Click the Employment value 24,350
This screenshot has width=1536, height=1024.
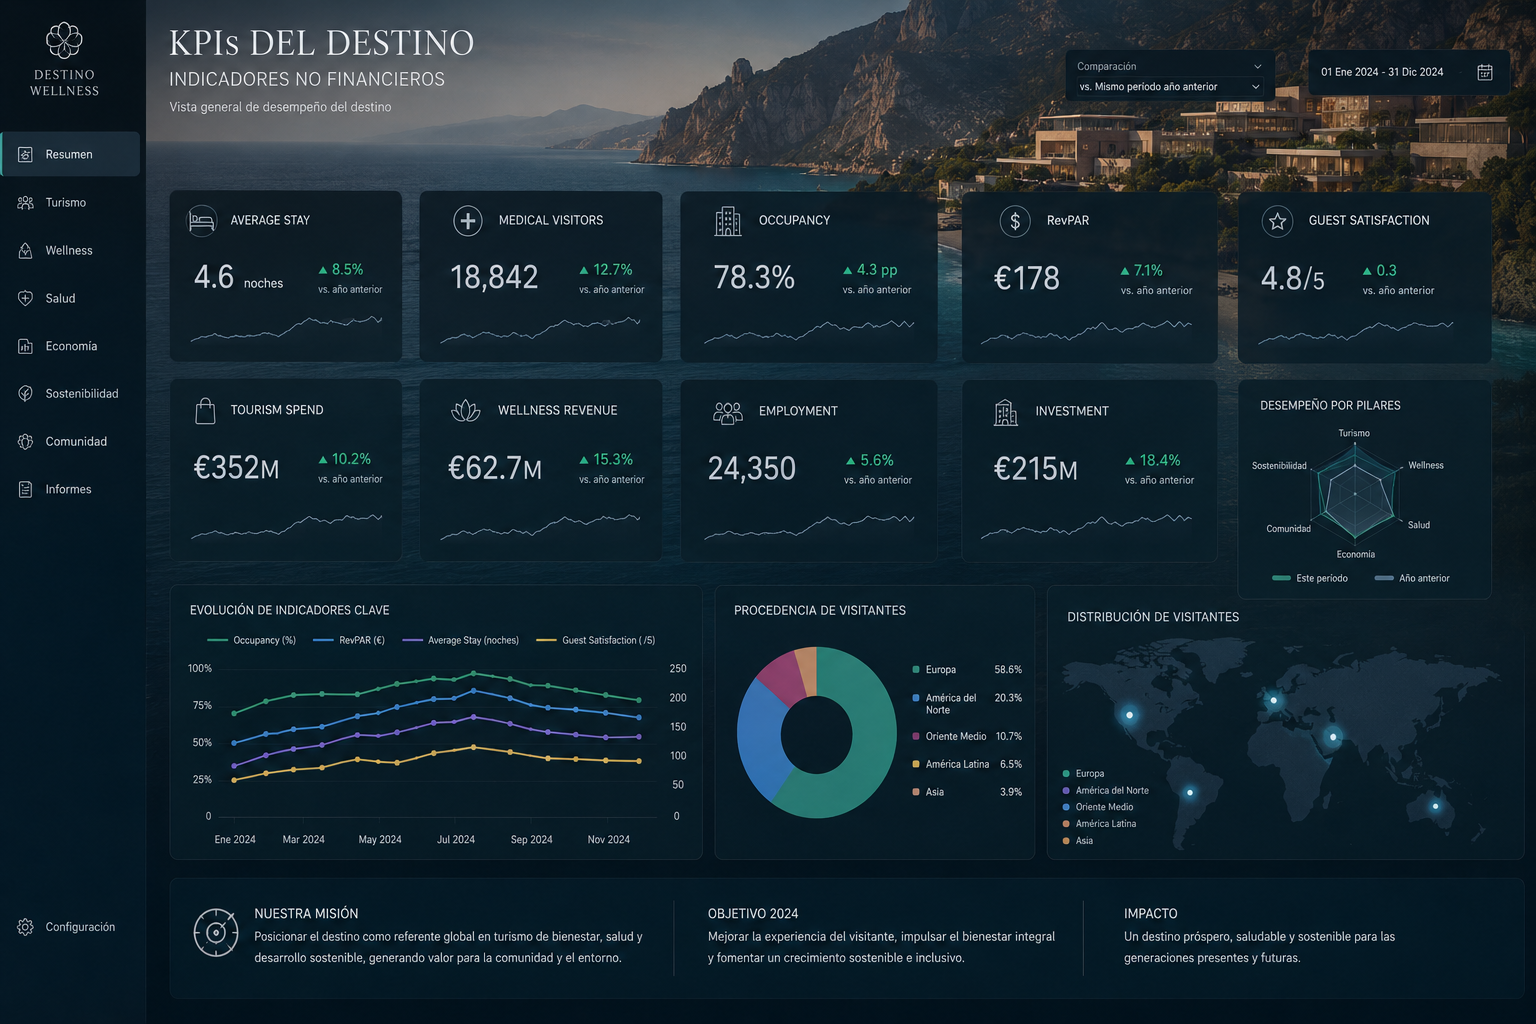coord(752,468)
